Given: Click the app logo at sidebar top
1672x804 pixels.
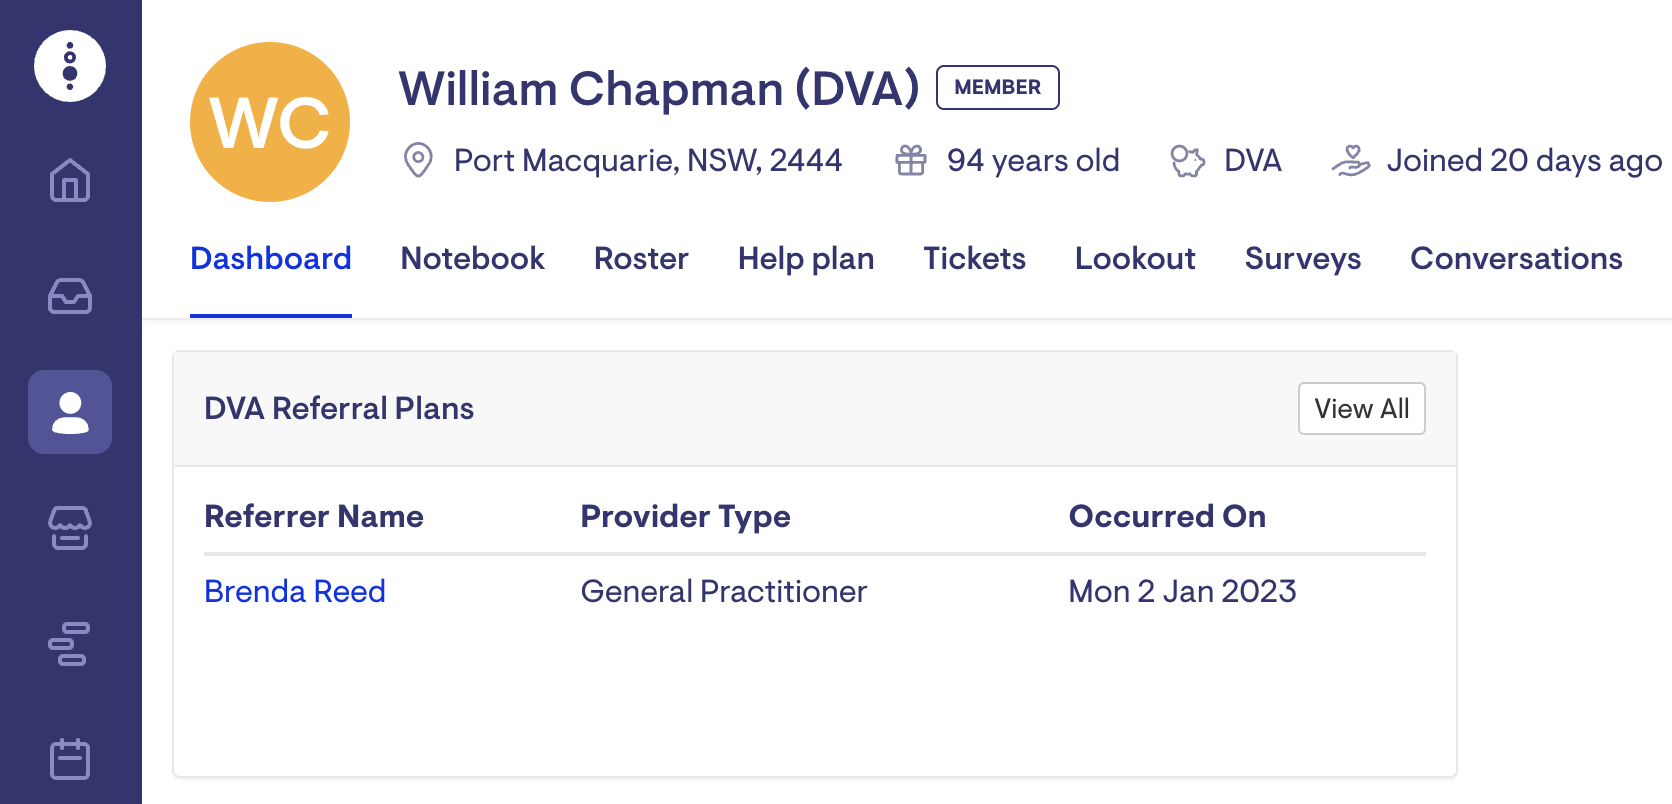Looking at the screenshot, I should pyautogui.click(x=70, y=66).
